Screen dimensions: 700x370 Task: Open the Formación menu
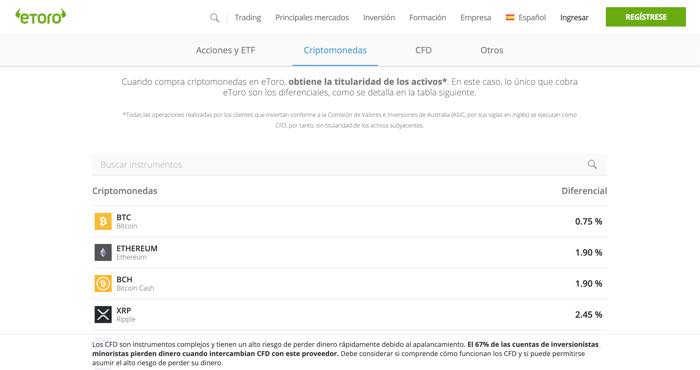tap(428, 17)
